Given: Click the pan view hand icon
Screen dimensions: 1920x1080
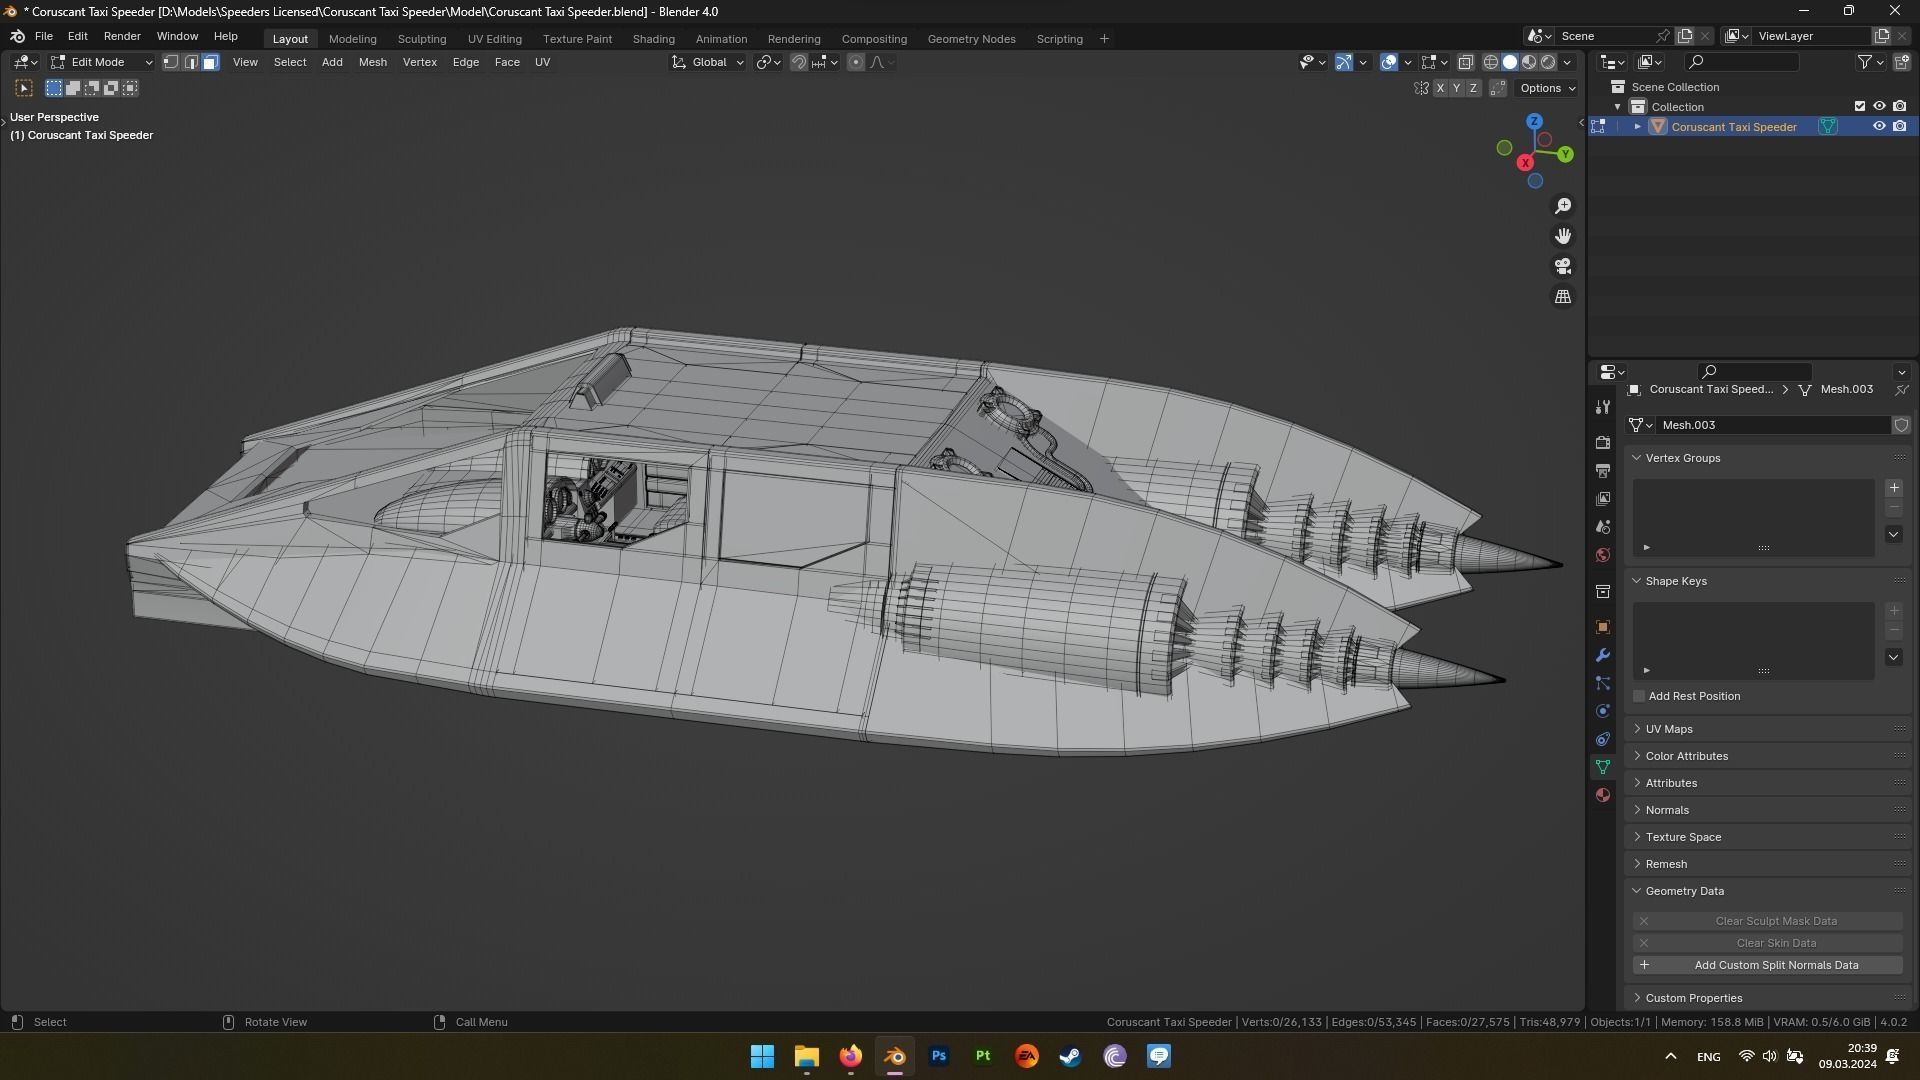Looking at the screenshot, I should (x=1563, y=236).
